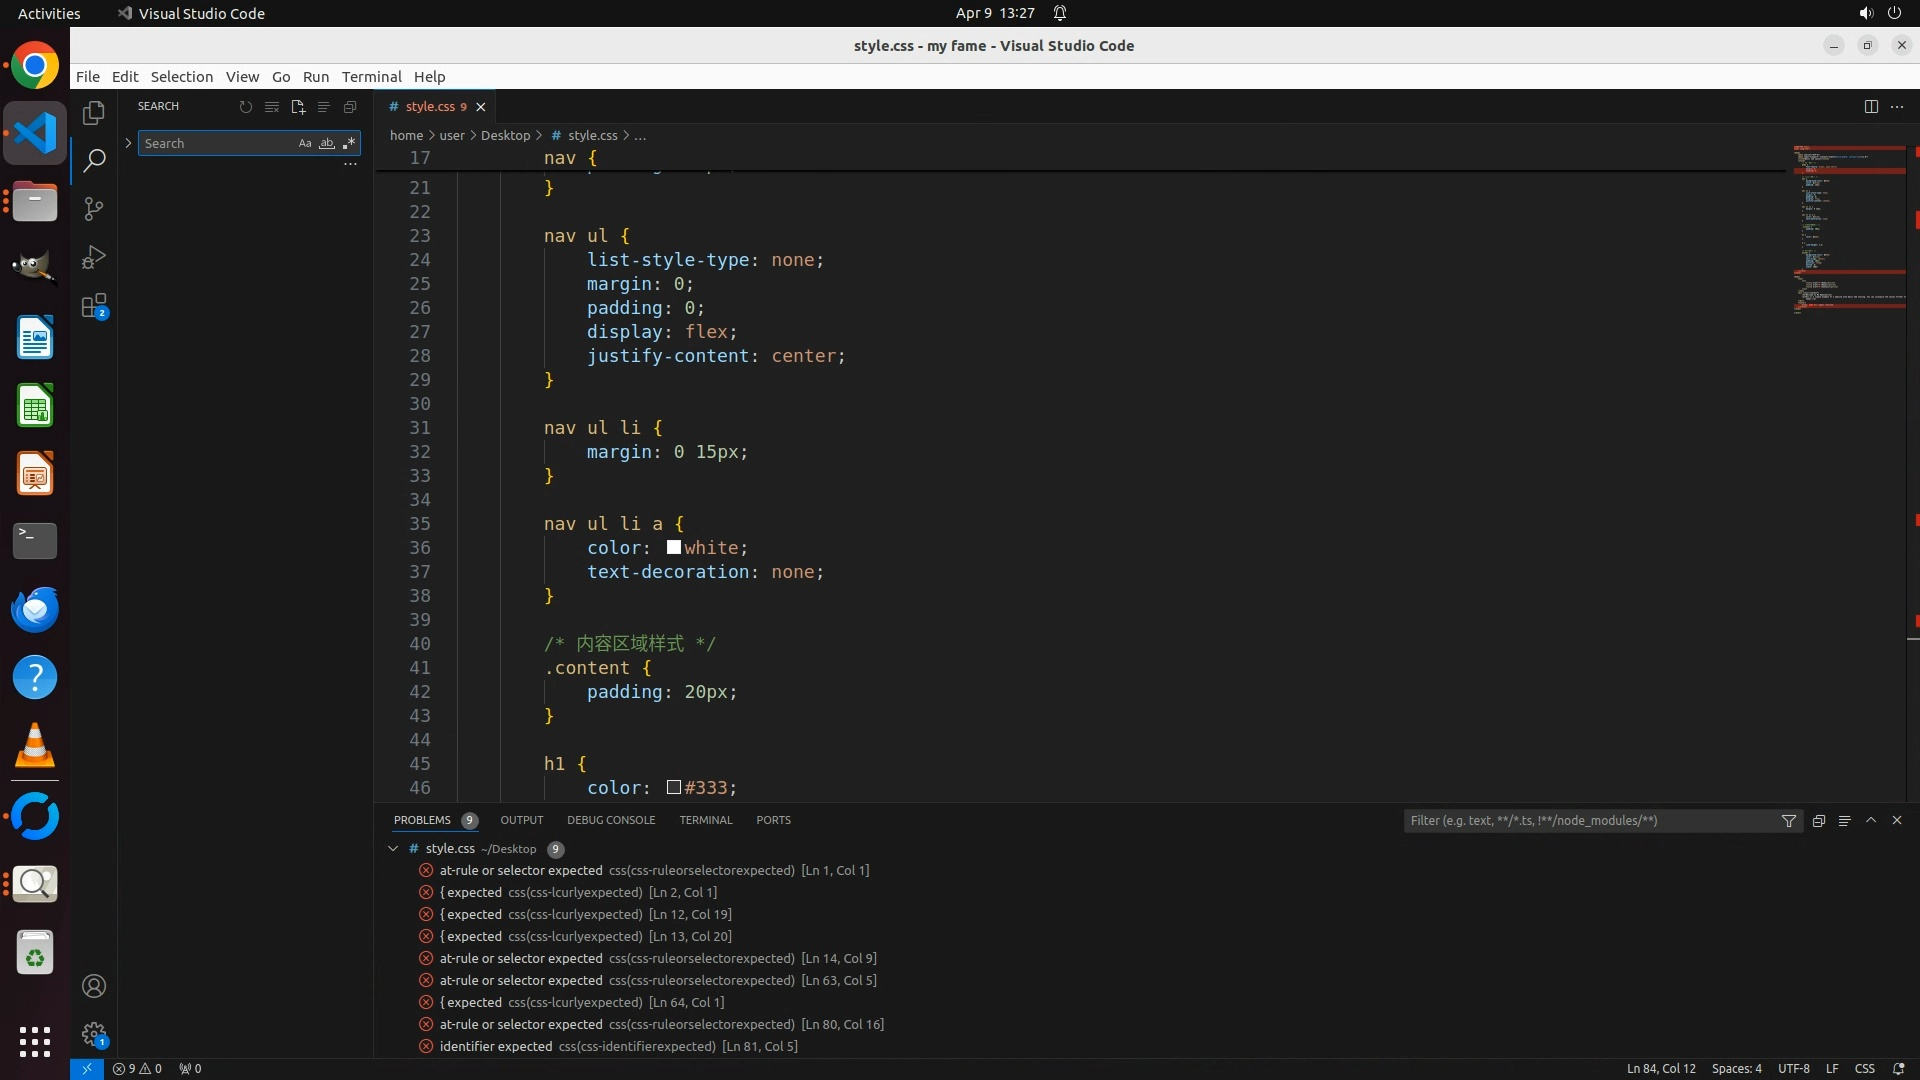
Task: Open the Manage gear icon
Action: tap(94, 1033)
